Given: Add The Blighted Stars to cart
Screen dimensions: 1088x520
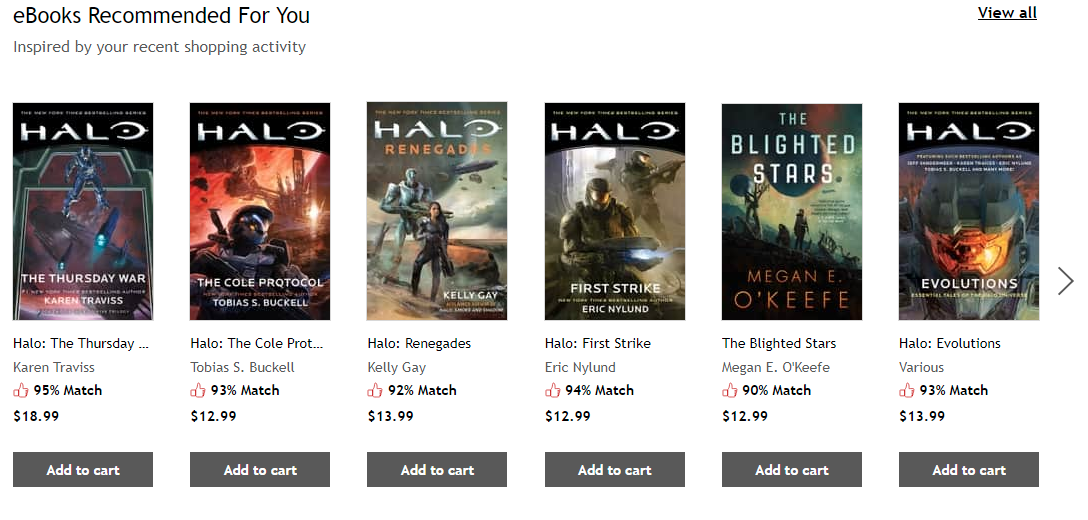Looking at the screenshot, I should (x=792, y=470).
